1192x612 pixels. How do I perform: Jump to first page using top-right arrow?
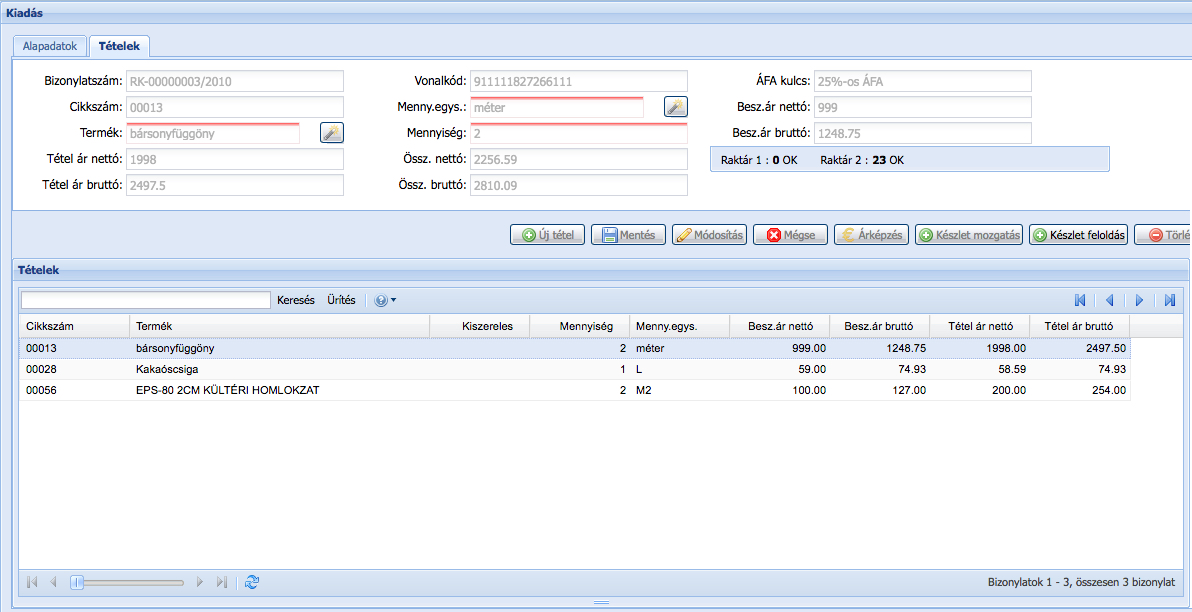coord(1080,300)
